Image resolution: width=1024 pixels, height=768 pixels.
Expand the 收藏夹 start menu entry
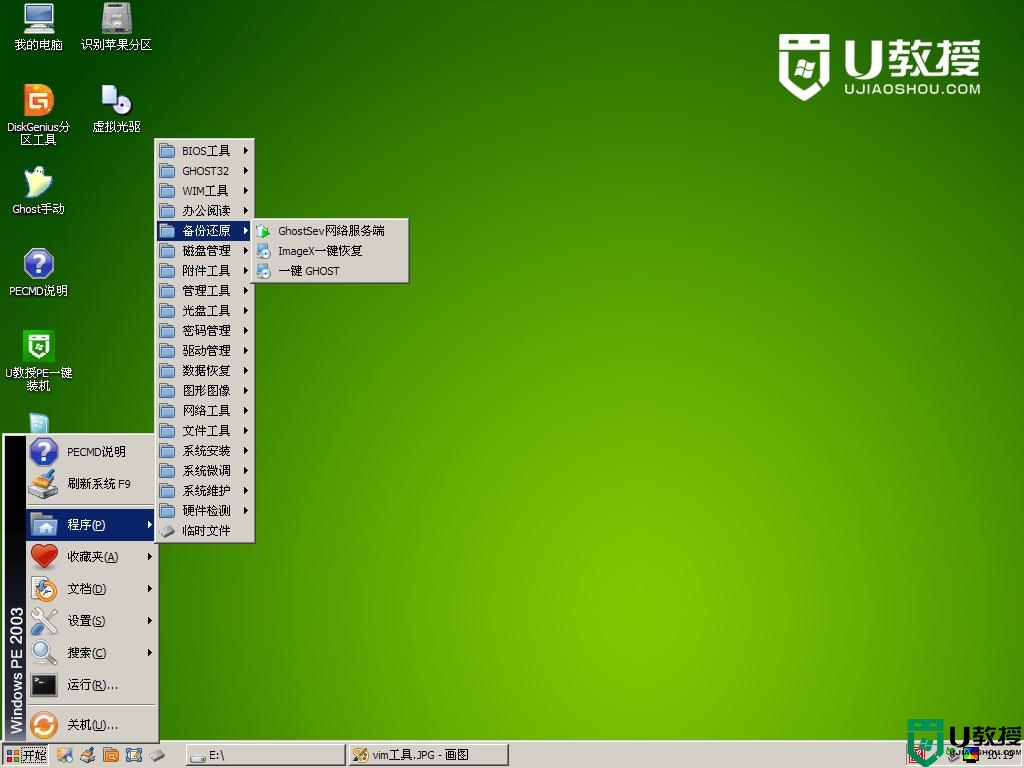pyautogui.click(x=92, y=557)
